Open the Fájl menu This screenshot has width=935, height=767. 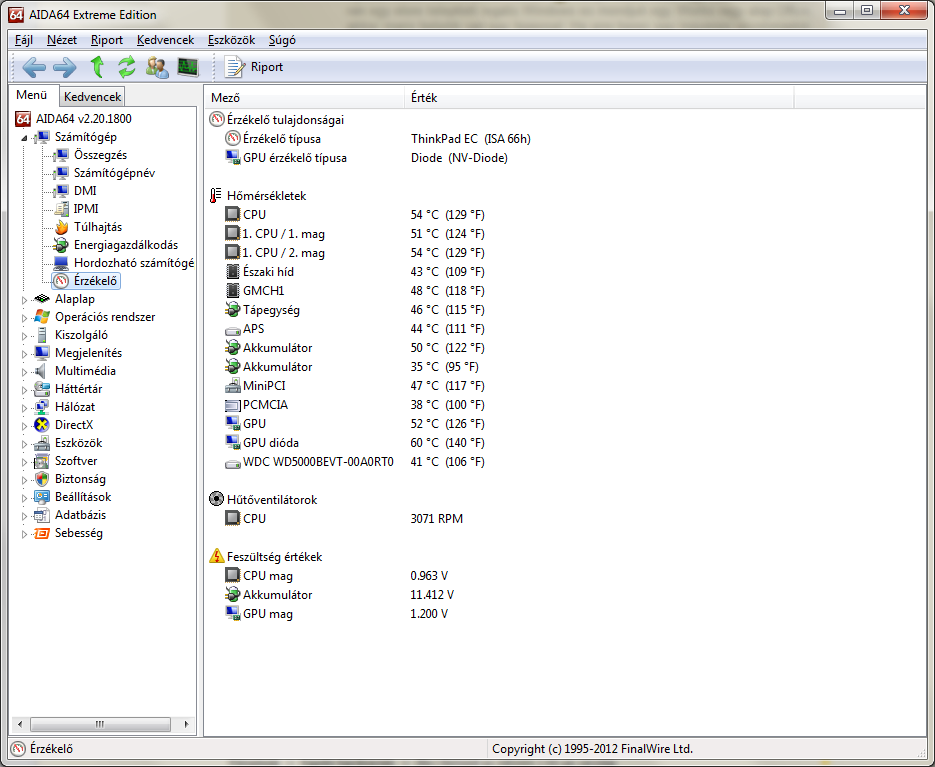pos(24,40)
